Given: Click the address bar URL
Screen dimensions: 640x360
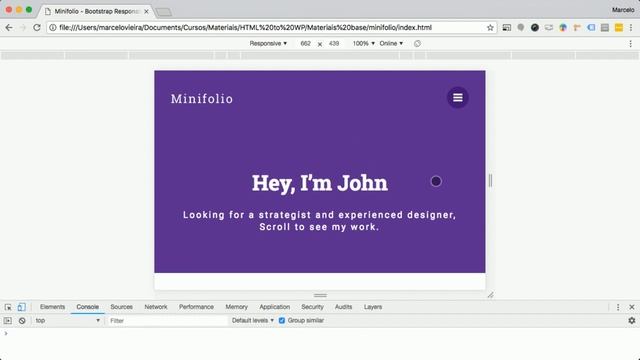Looking at the screenshot, I should tap(245, 28).
